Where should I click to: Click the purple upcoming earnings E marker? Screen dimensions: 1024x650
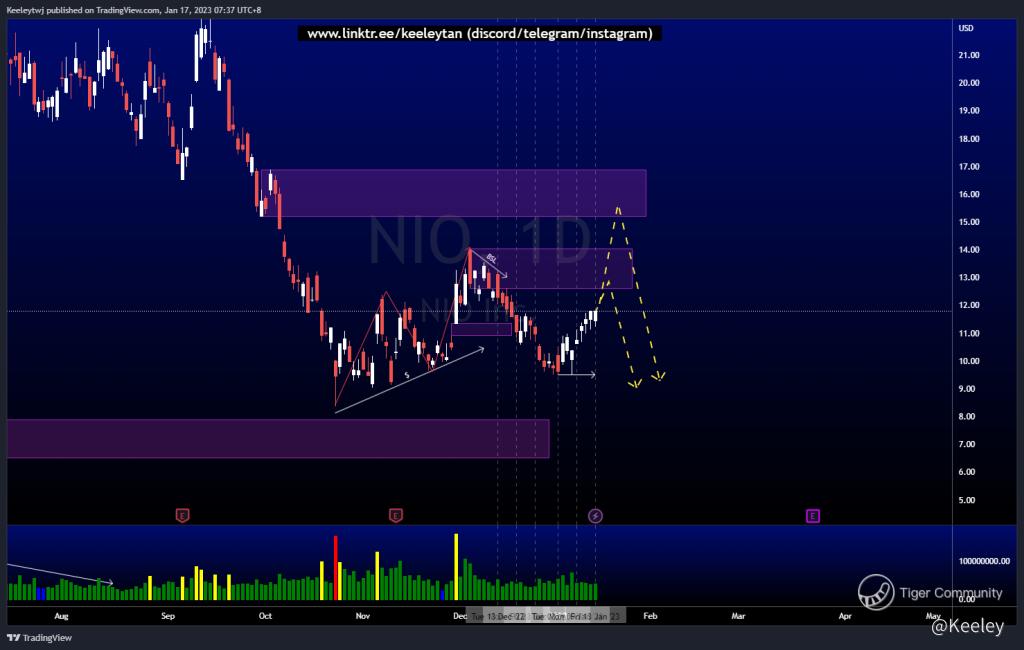[812, 516]
